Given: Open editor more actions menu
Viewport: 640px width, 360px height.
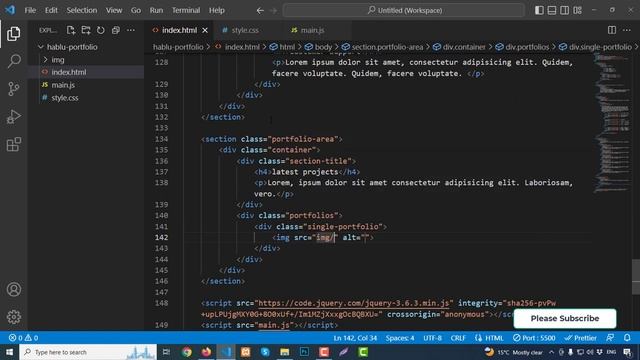Looking at the screenshot, I should click(x=627, y=30).
